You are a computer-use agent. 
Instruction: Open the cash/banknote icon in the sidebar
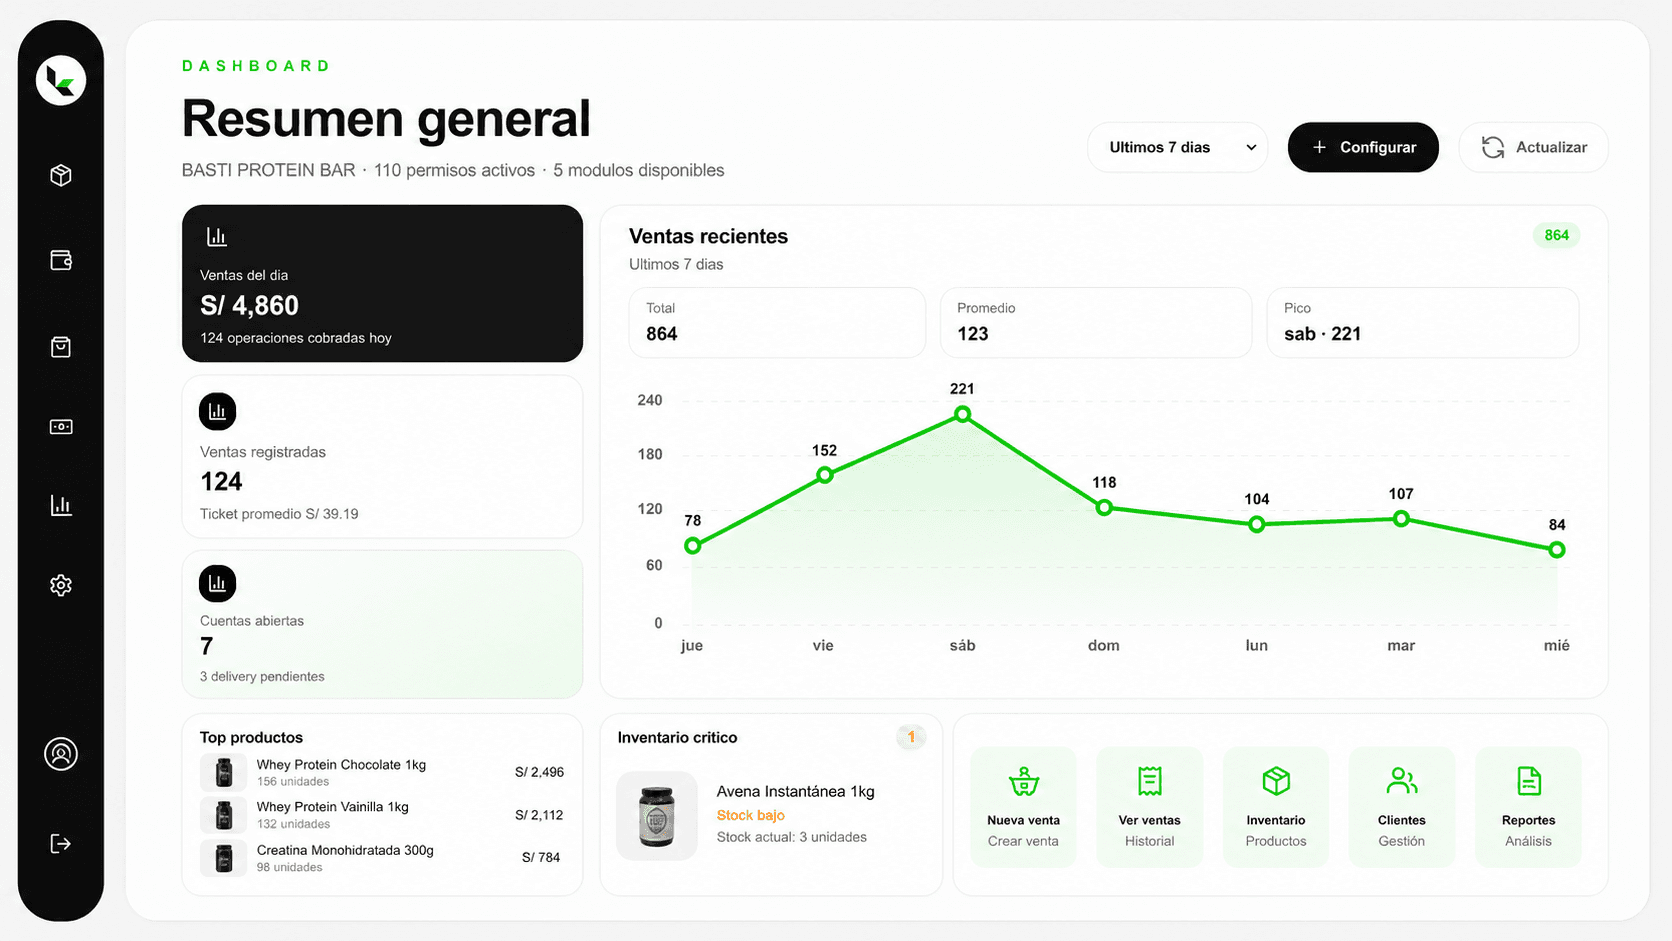click(x=61, y=427)
